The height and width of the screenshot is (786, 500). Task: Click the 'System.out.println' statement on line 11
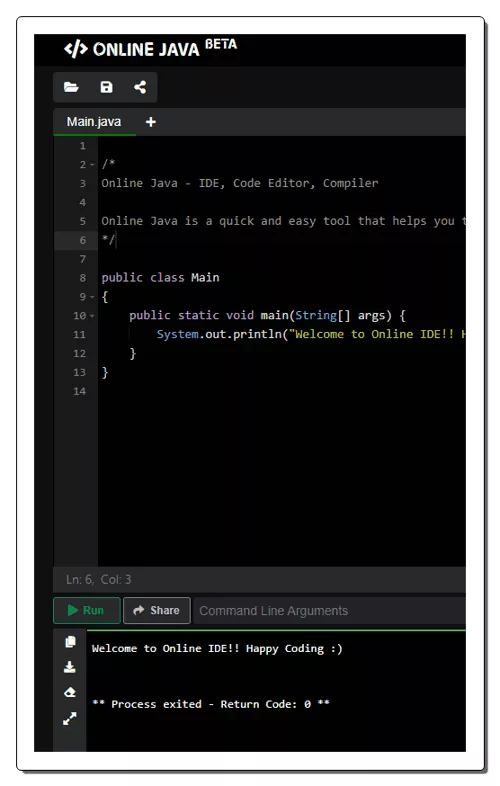tap(311, 334)
